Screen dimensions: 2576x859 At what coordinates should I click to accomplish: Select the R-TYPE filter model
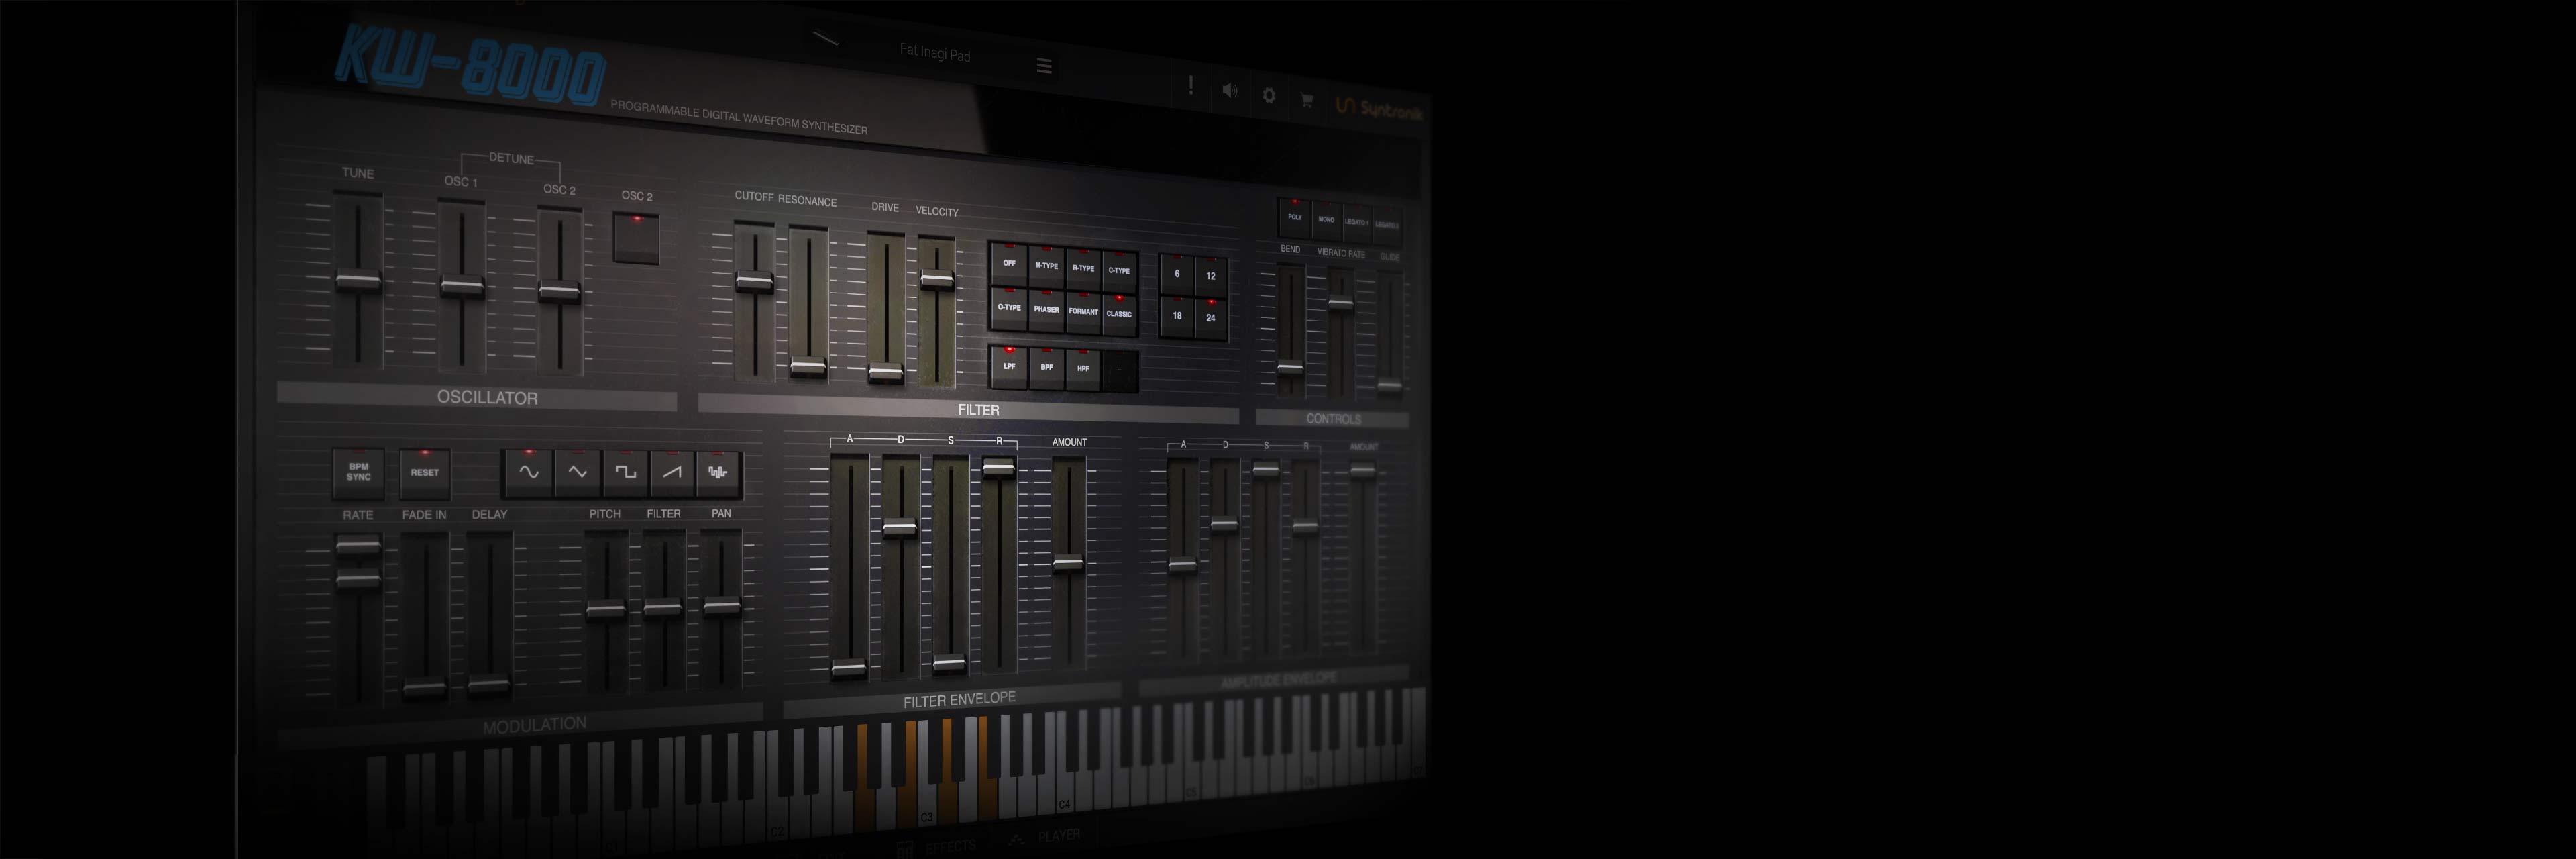pos(1083,269)
